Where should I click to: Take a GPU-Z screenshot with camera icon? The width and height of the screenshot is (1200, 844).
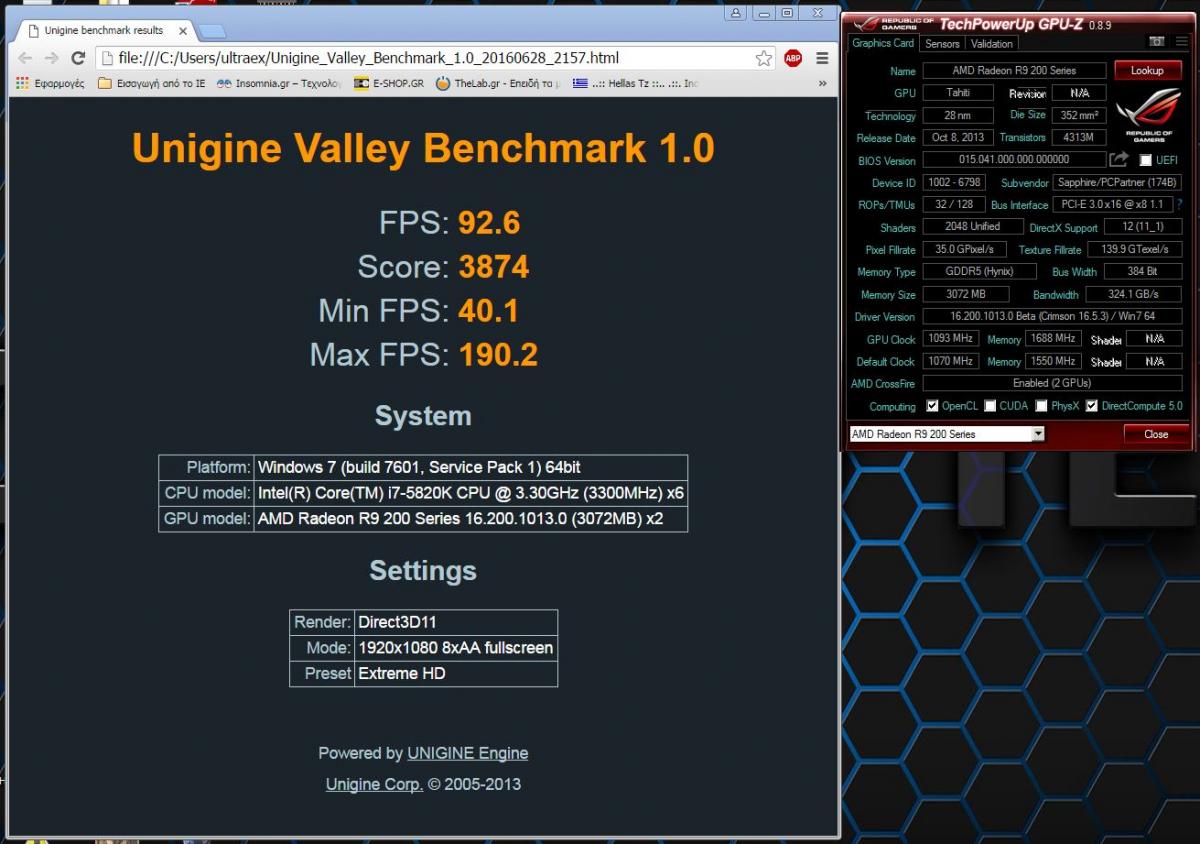[1157, 42]
